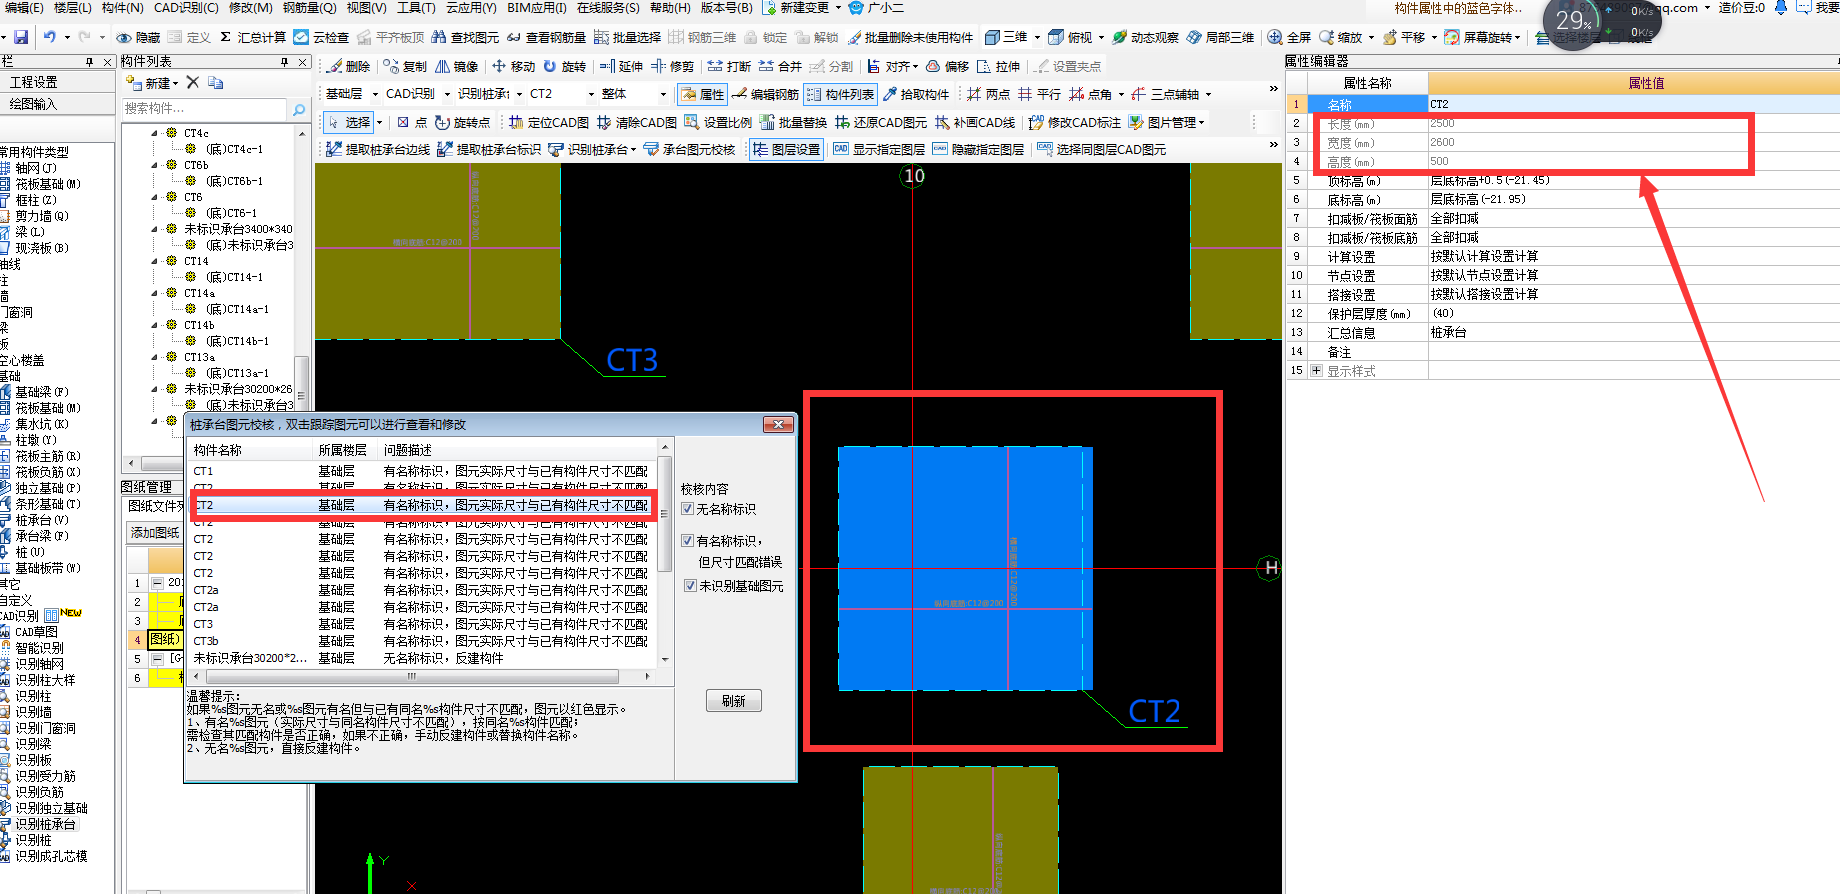Open the 识别桩承台 dropdown arrow
The width and height of the screenshot is (1840, 894).
pos(635,150)
